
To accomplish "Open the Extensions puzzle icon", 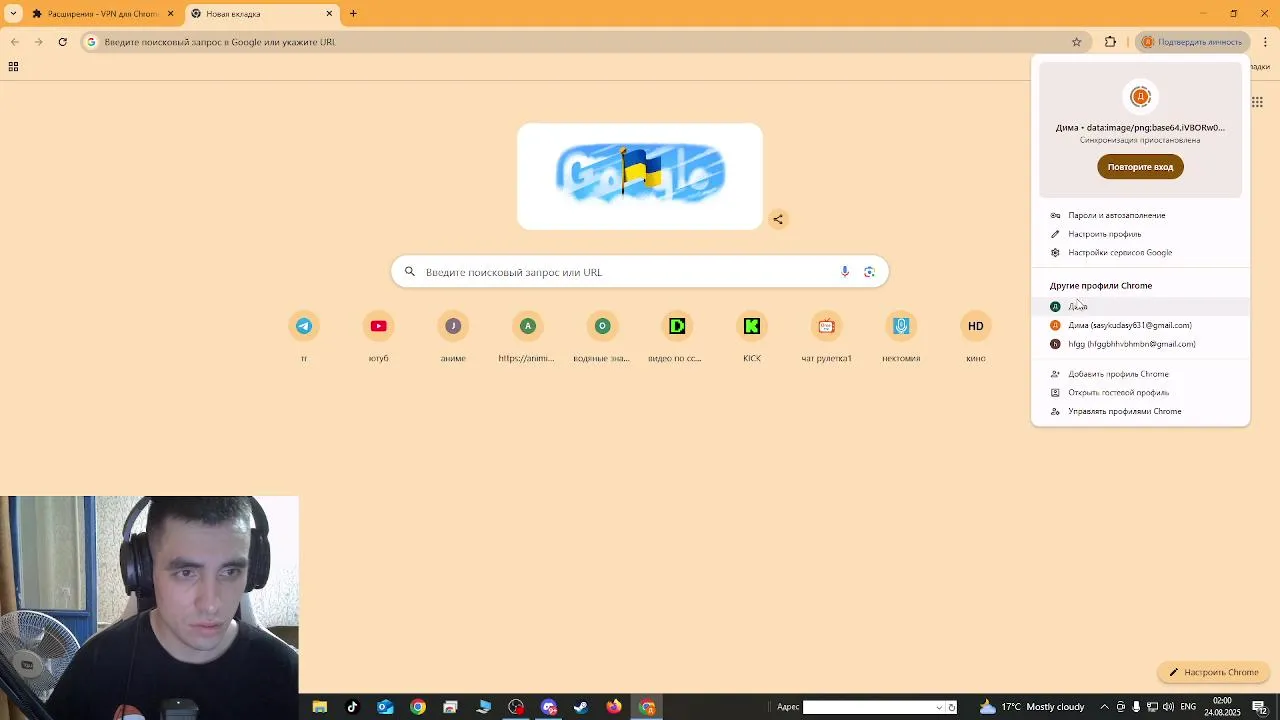I will 1110,42.
